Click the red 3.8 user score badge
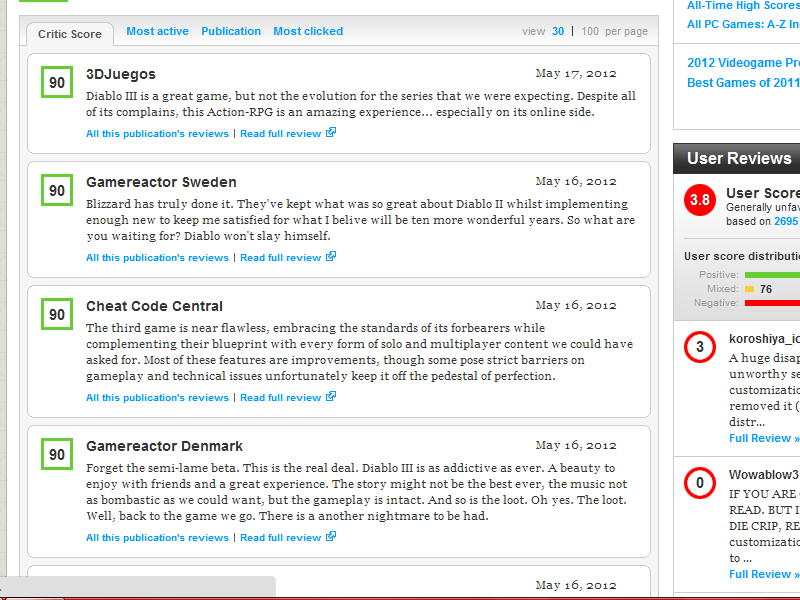This screenshot has width=800, height=600. click(699, 199)
